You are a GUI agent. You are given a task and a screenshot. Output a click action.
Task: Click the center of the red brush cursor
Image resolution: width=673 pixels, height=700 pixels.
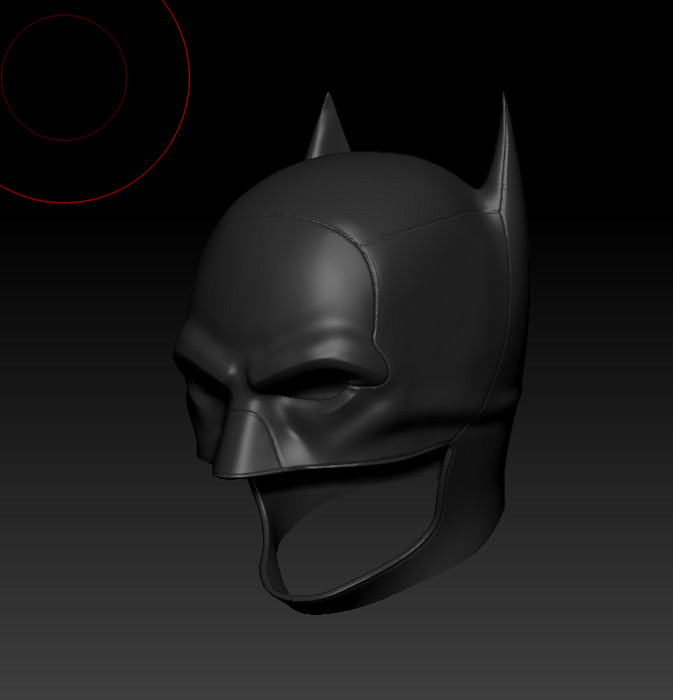(64, 77)
